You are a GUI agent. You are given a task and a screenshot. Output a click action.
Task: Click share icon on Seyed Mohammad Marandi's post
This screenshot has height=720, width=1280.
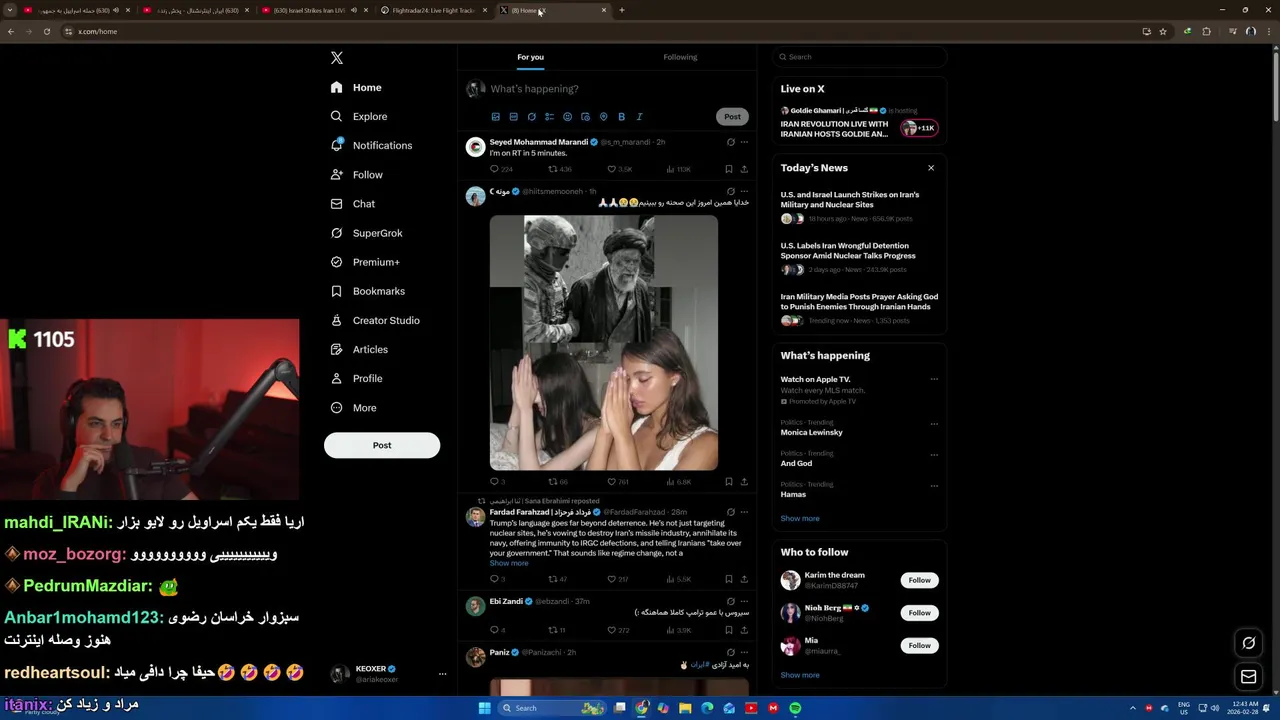(744, 169)
